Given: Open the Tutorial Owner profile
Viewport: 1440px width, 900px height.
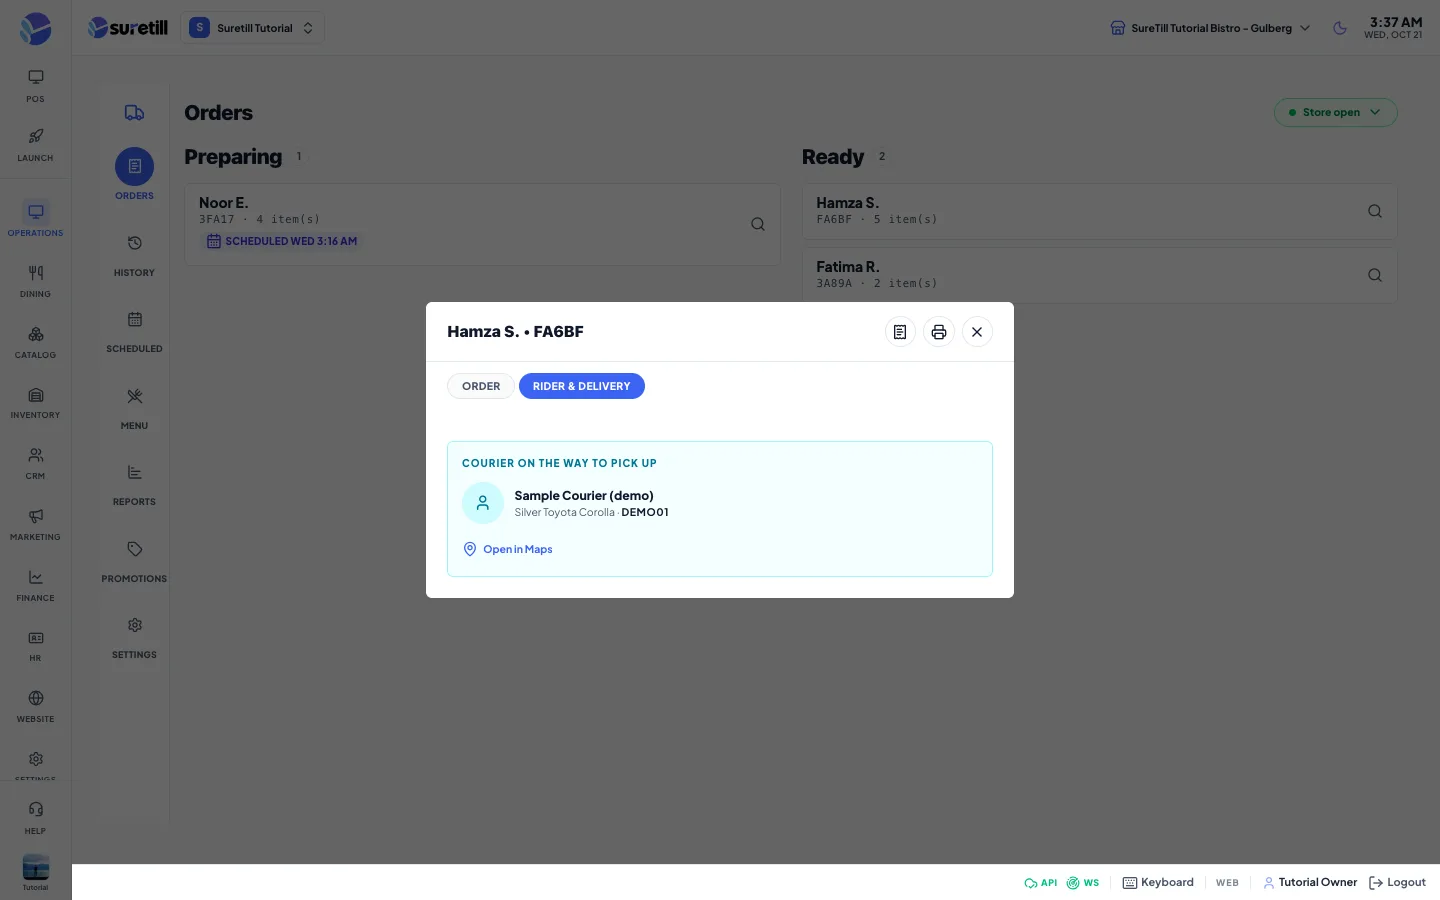Looking at the screenshot, I should [1310, 882].
